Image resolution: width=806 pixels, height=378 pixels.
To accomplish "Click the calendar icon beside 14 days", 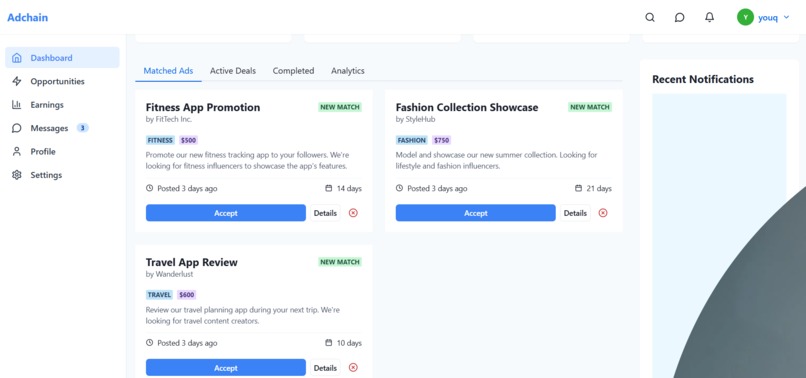I will pyautogui.click(x=329, y=188).
